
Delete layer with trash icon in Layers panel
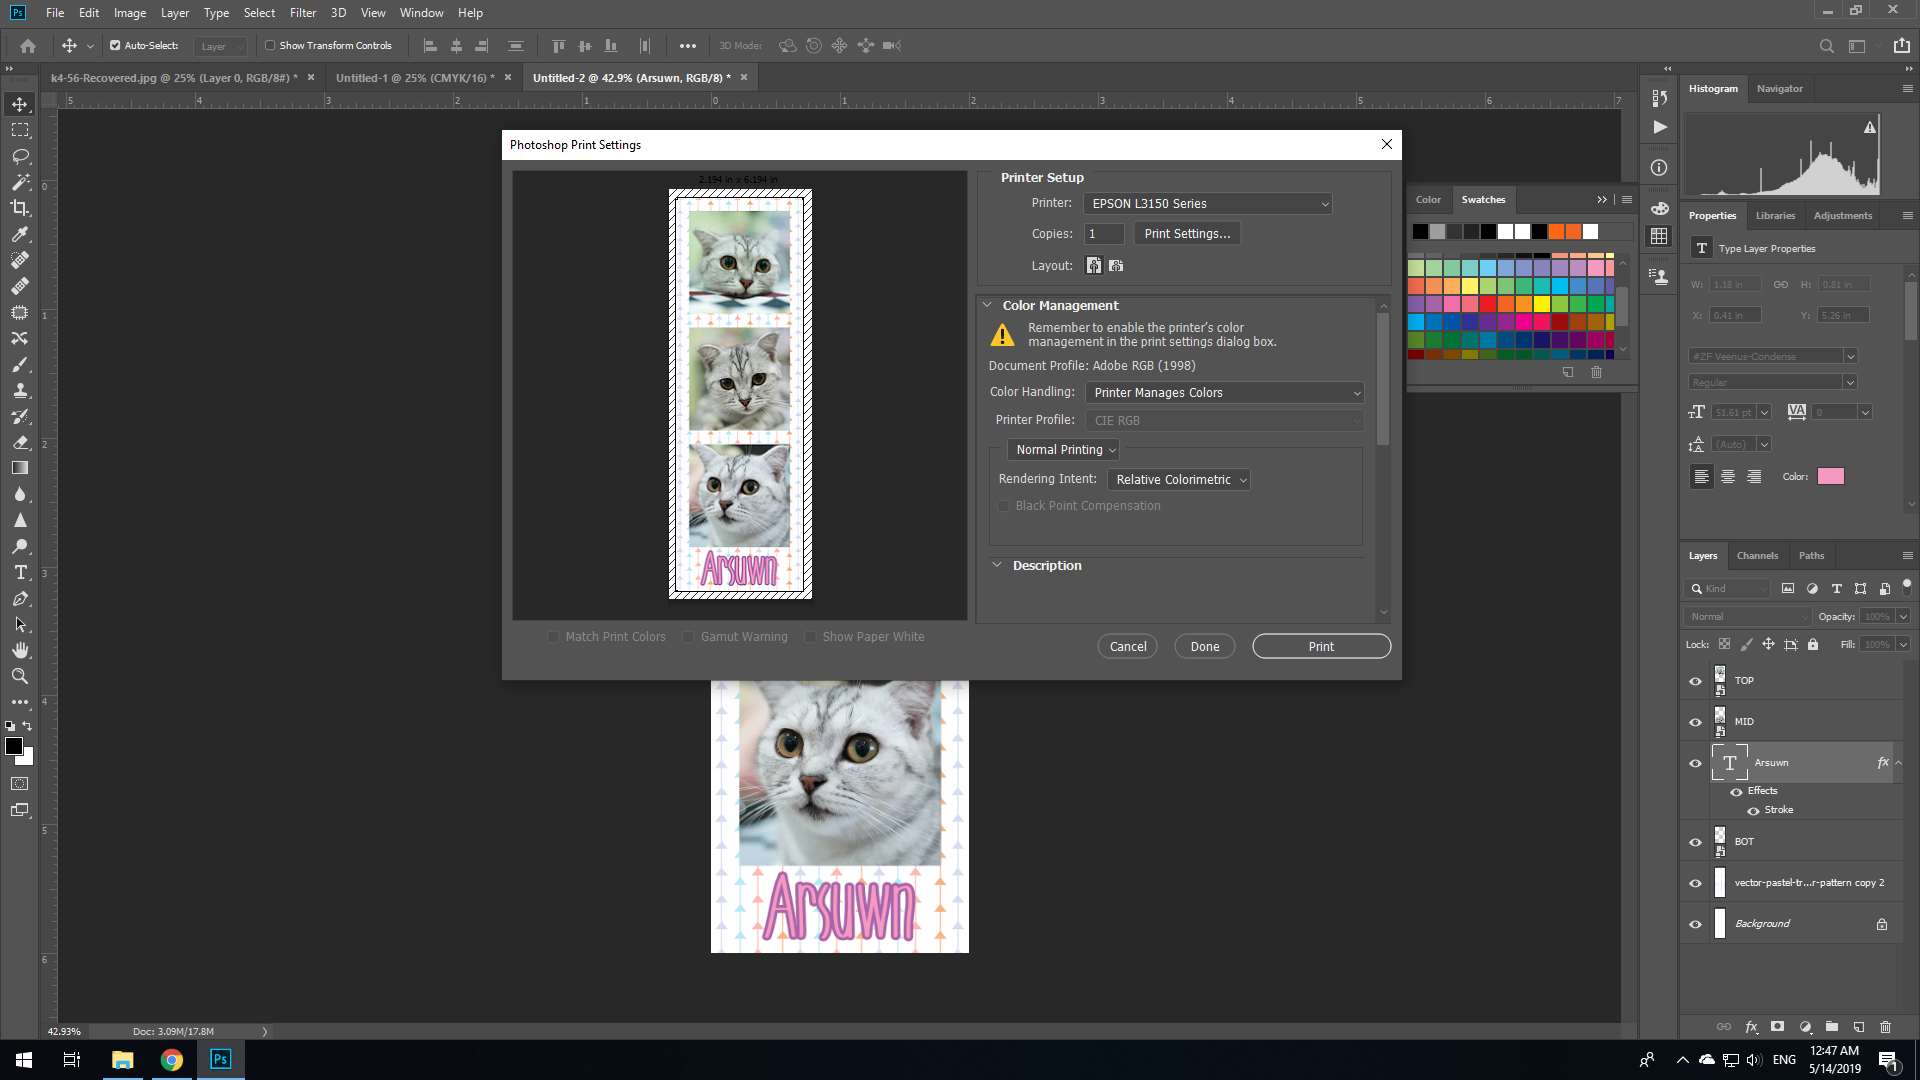coord(1885,1027)
